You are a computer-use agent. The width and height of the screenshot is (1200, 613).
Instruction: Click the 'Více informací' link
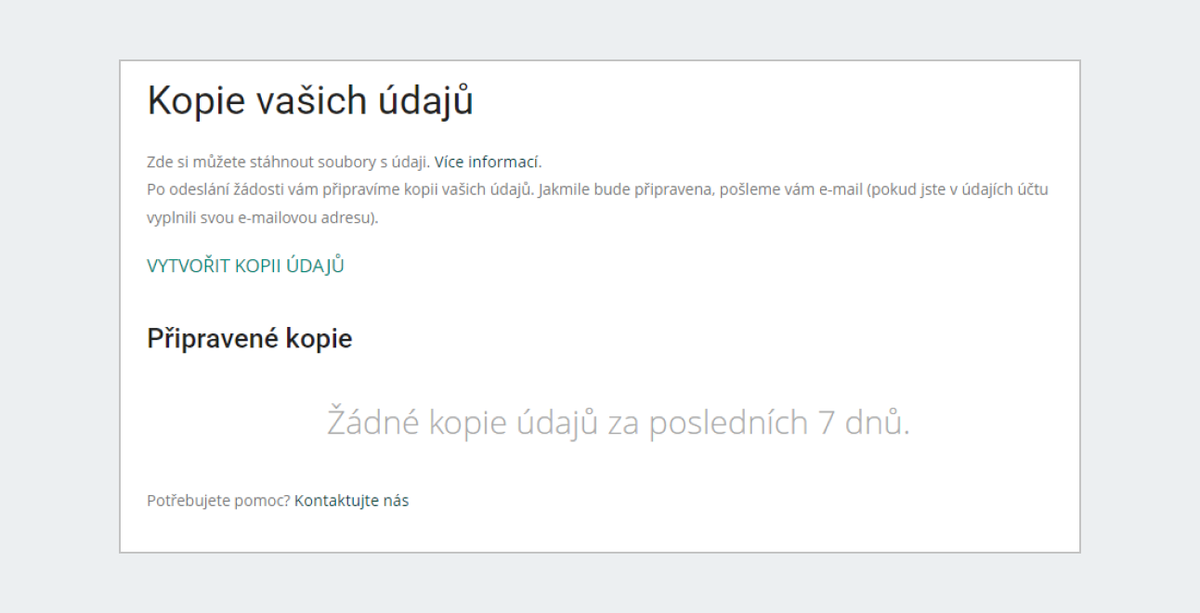(486, 161)
